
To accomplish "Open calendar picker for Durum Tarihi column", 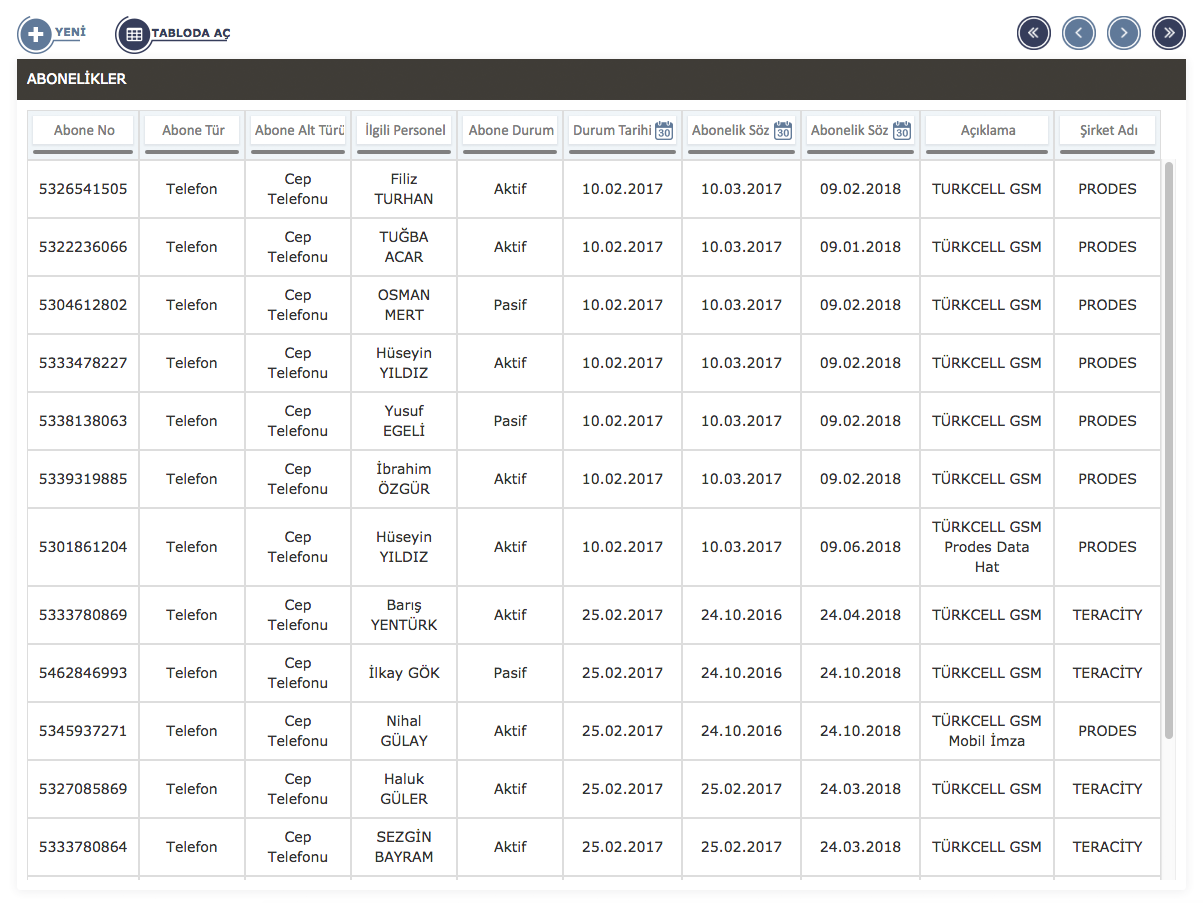I will [x=664, y=131].
